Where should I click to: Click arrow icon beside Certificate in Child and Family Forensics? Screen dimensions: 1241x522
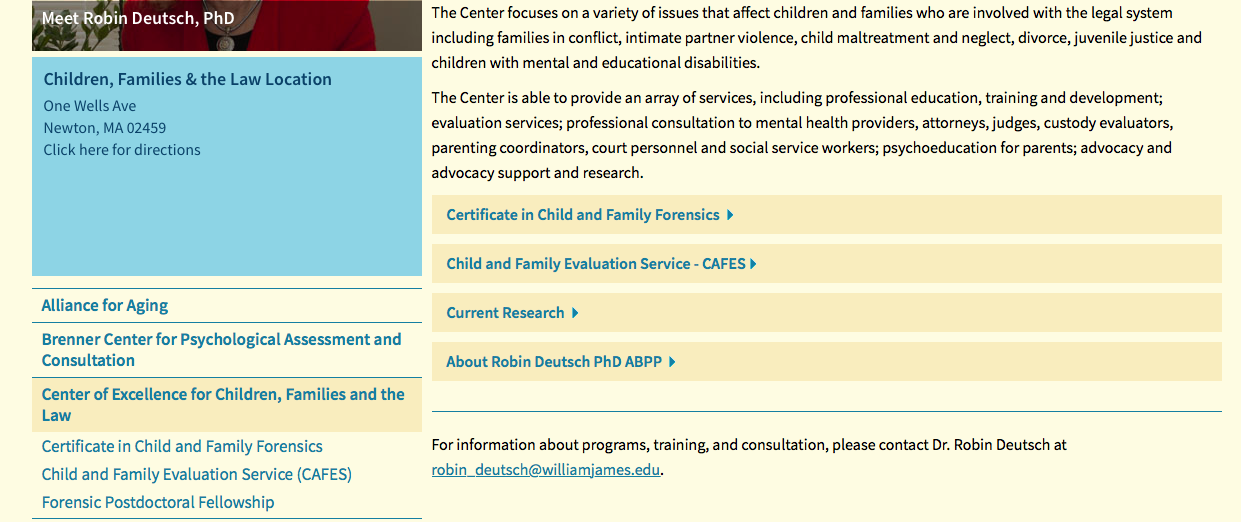[731, 215]
